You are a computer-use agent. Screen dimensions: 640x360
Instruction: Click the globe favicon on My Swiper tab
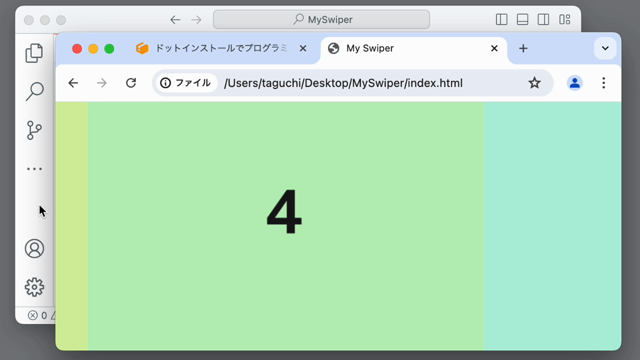point(333,48)
